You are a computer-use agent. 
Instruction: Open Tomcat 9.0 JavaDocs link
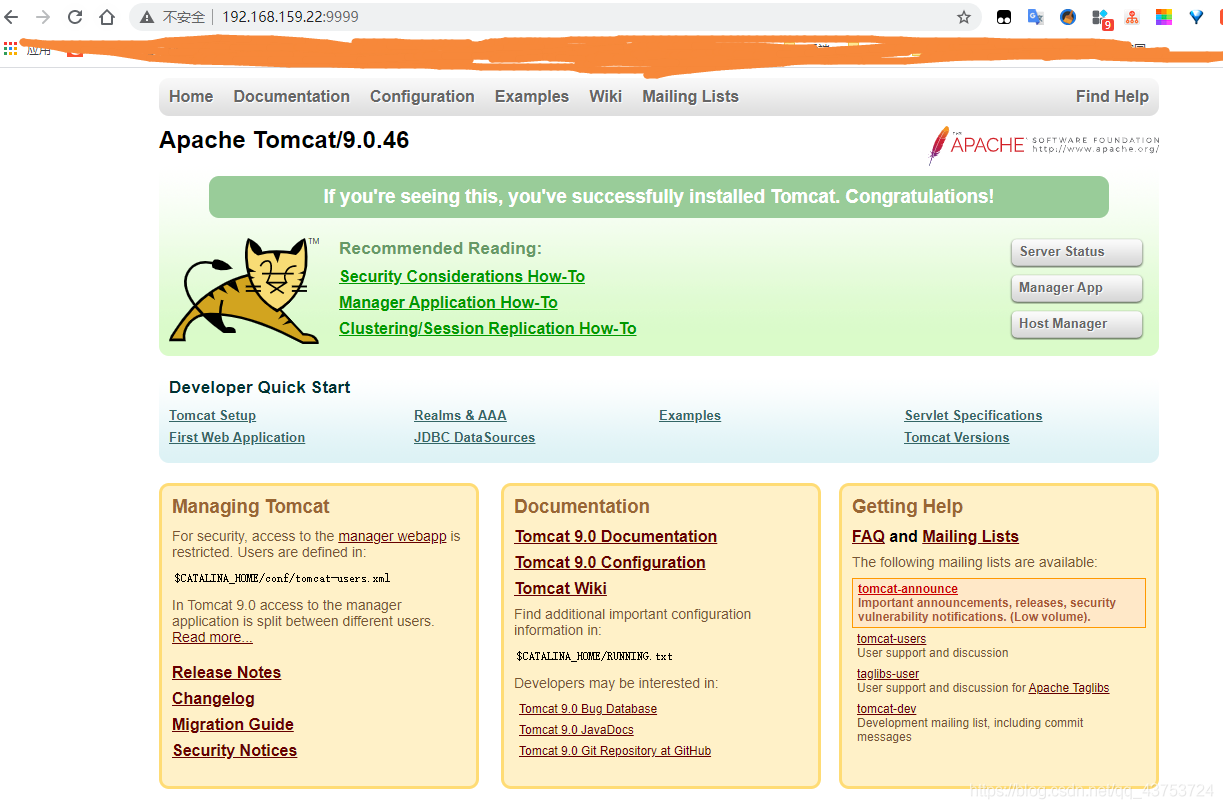tap(576, 730)
